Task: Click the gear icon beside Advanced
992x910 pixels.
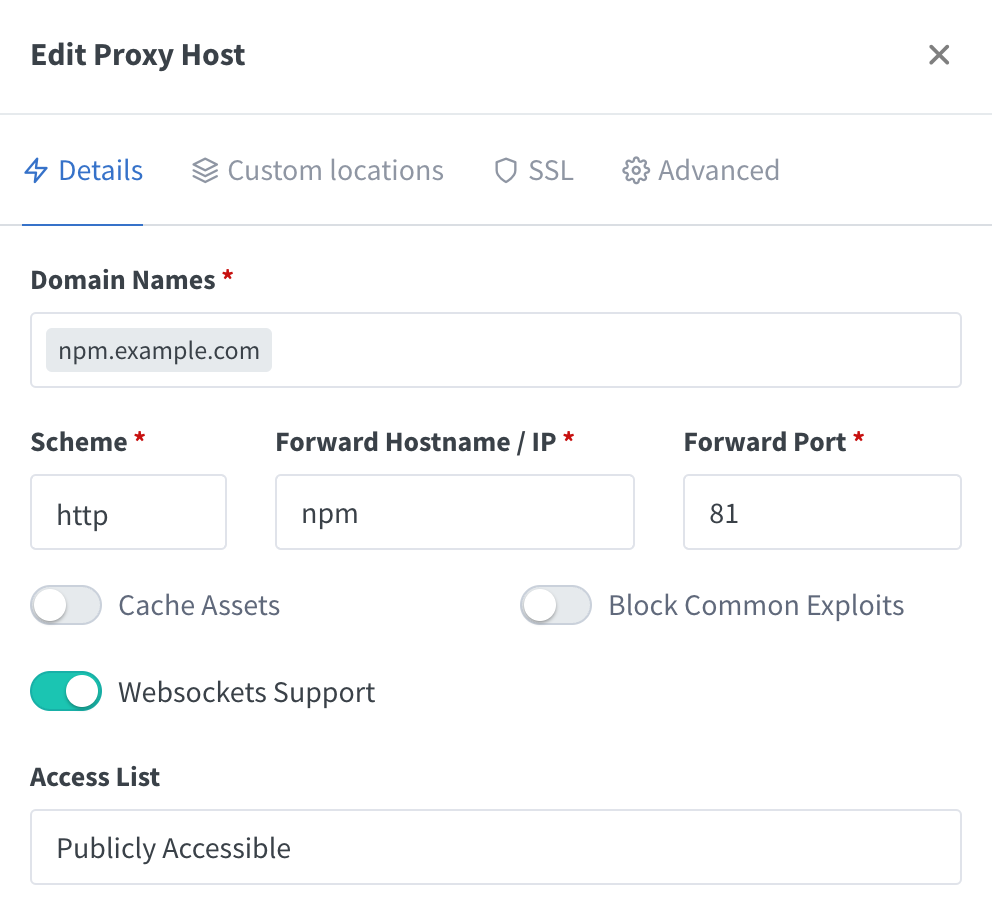Action: 635,171
